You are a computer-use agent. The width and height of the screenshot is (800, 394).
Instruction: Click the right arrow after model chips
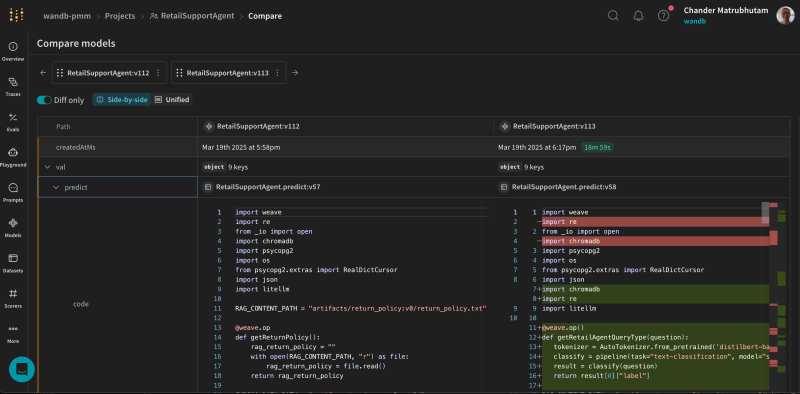point(295,72)
